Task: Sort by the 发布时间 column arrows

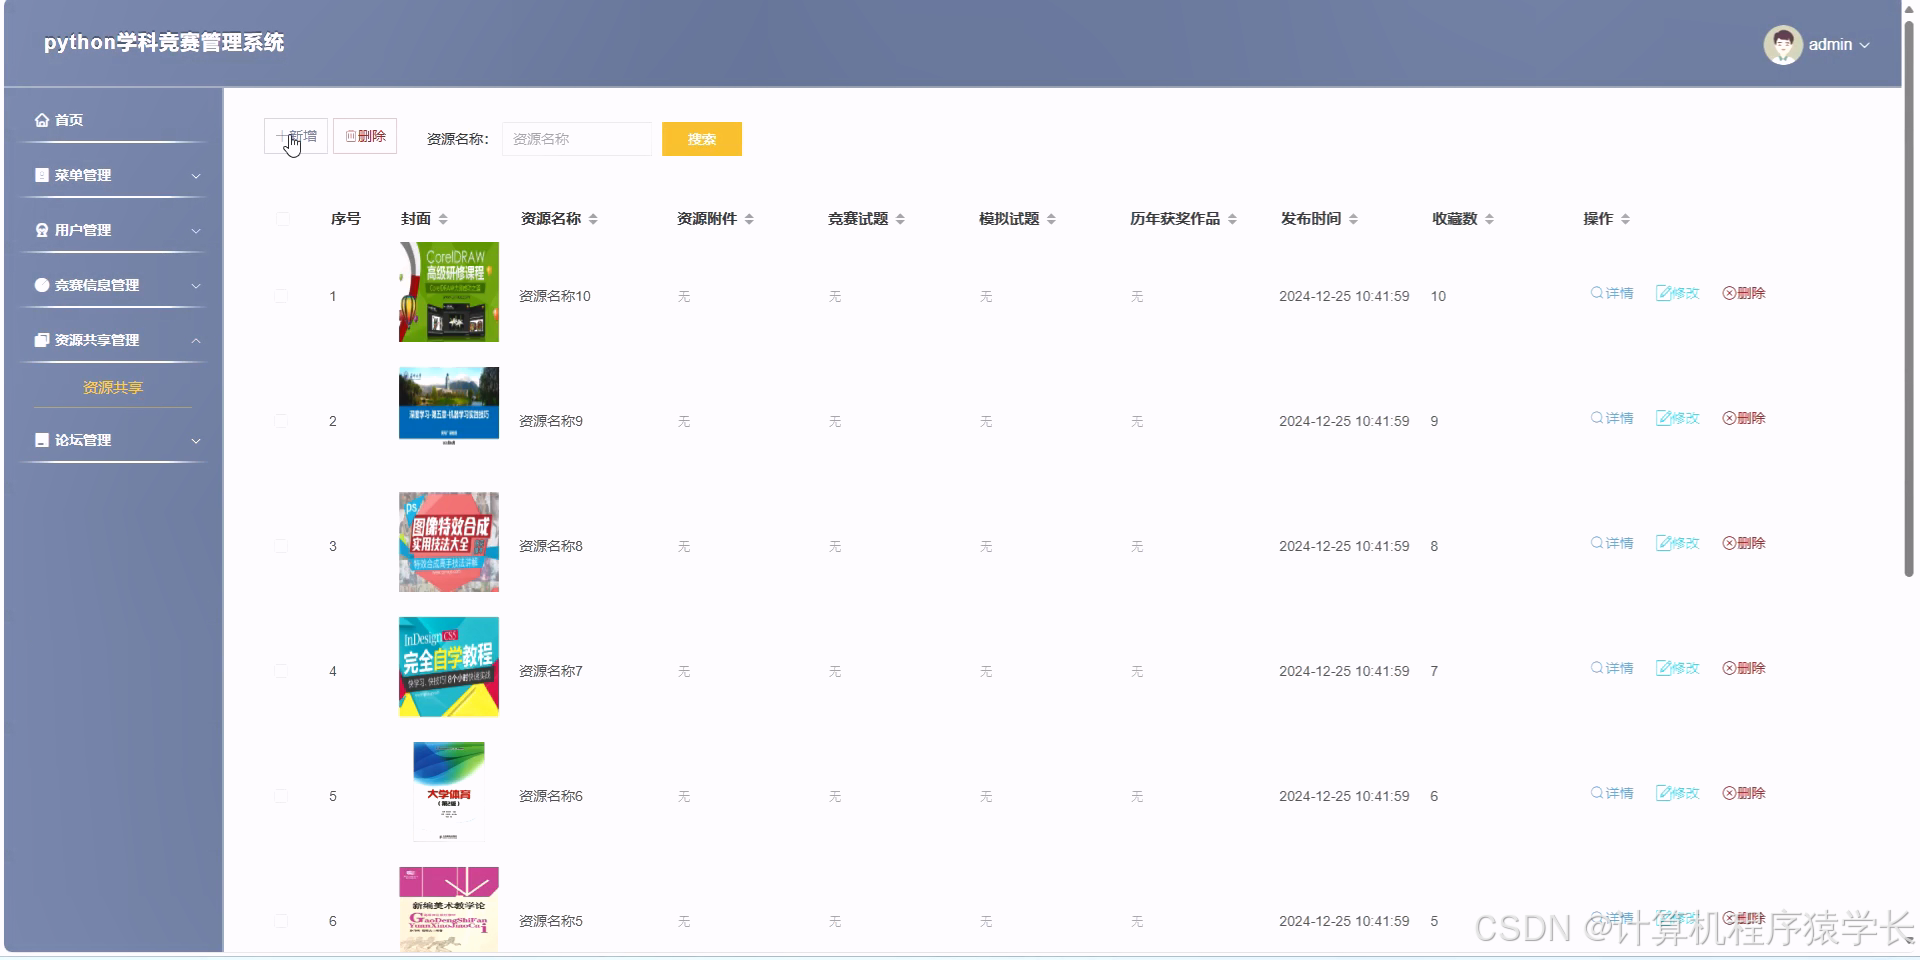Action: (1353, 219)
